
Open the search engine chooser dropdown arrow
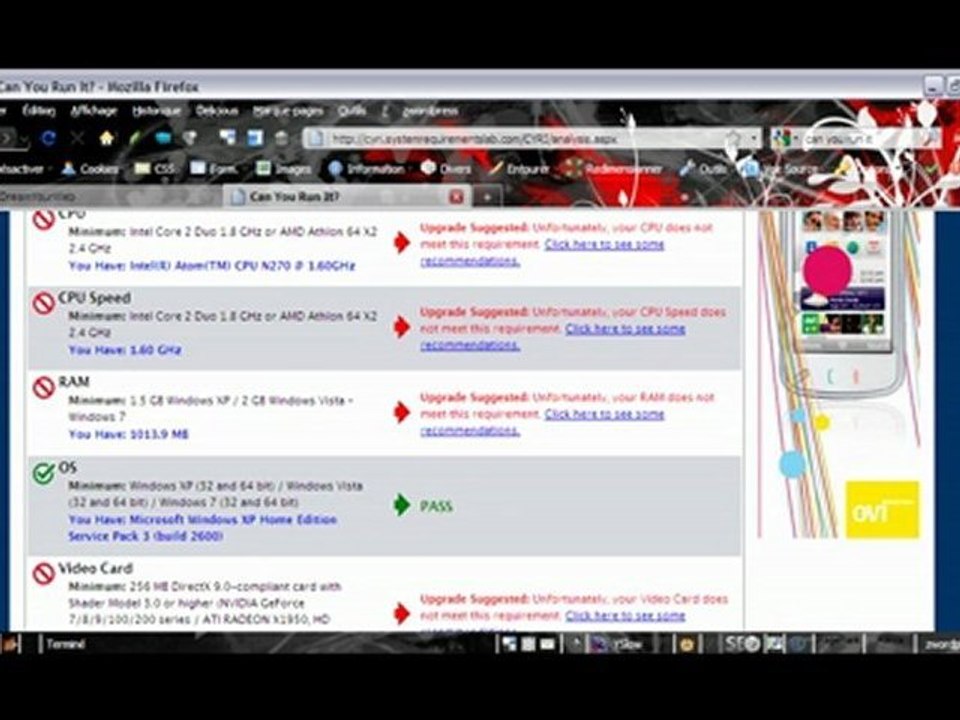click(795, 139)
